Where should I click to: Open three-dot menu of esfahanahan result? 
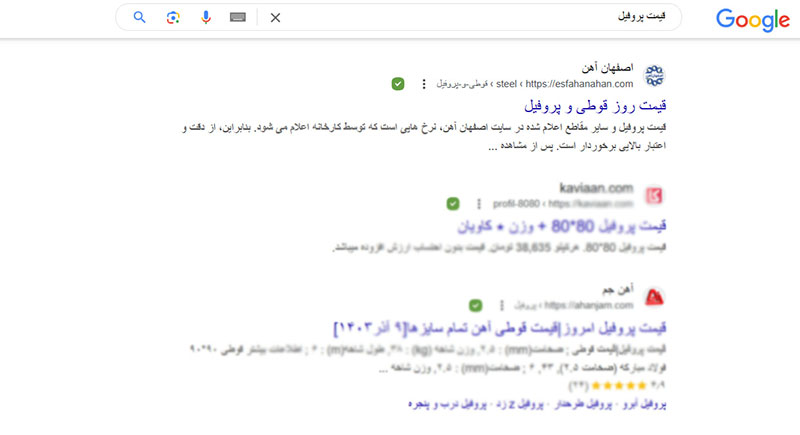coord(423,84)
